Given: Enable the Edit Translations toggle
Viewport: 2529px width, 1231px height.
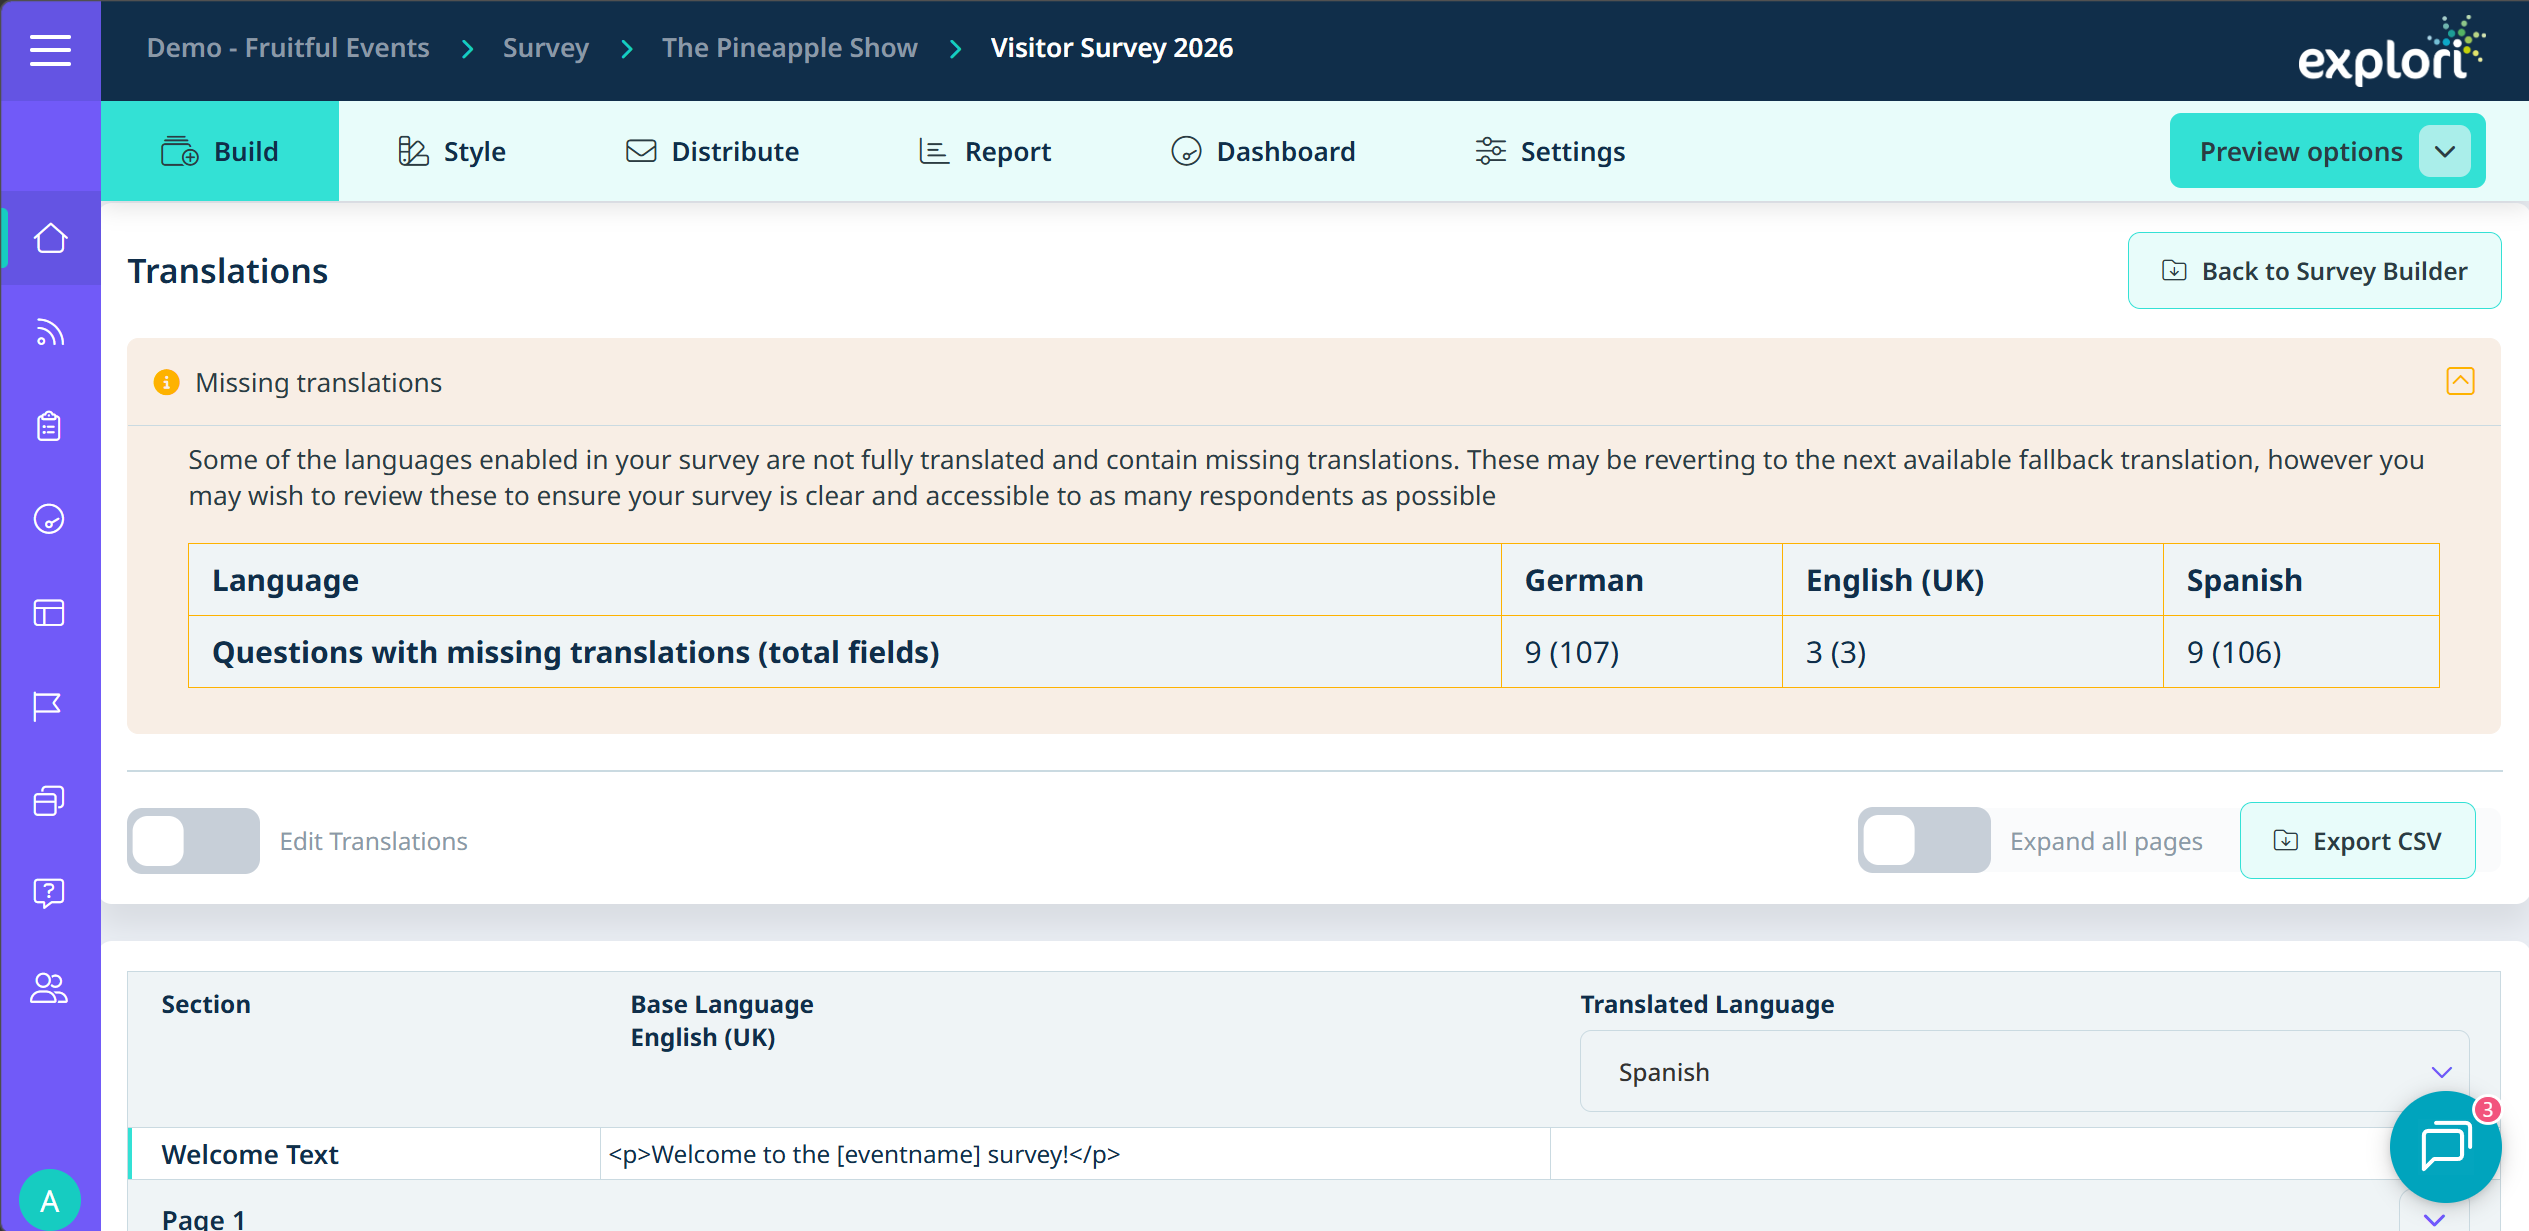Looking at the screenshot, I should click(193, 841).
